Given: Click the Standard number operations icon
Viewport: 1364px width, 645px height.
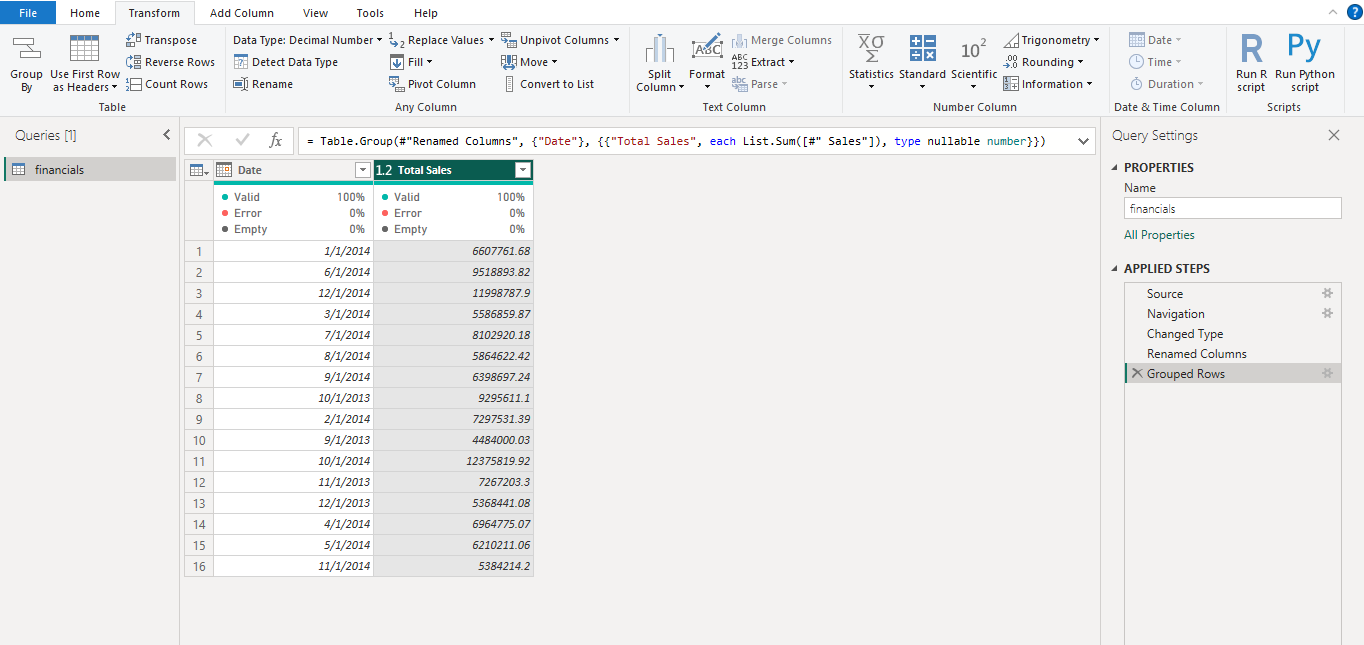Looking at the screenshot, I should 922,47.
